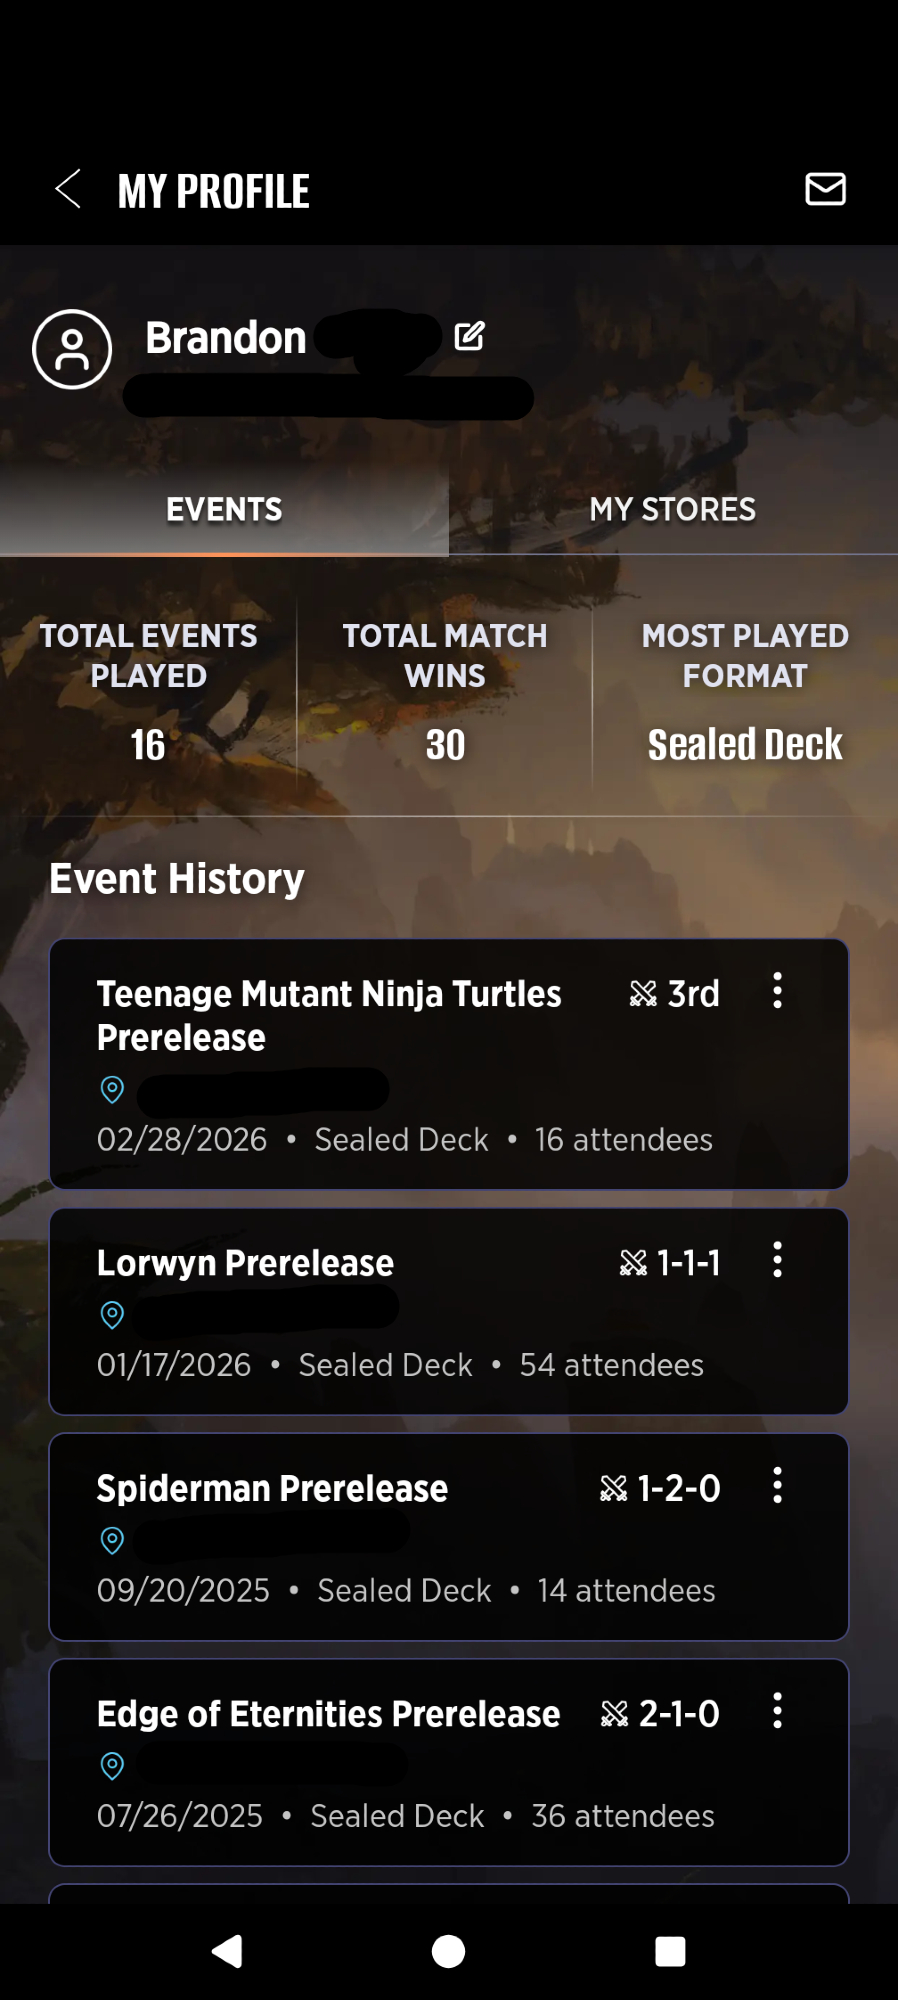Screen dimensions: 898x2000
Task: Tap the 3rd place result icon
Action: (643, 994)
